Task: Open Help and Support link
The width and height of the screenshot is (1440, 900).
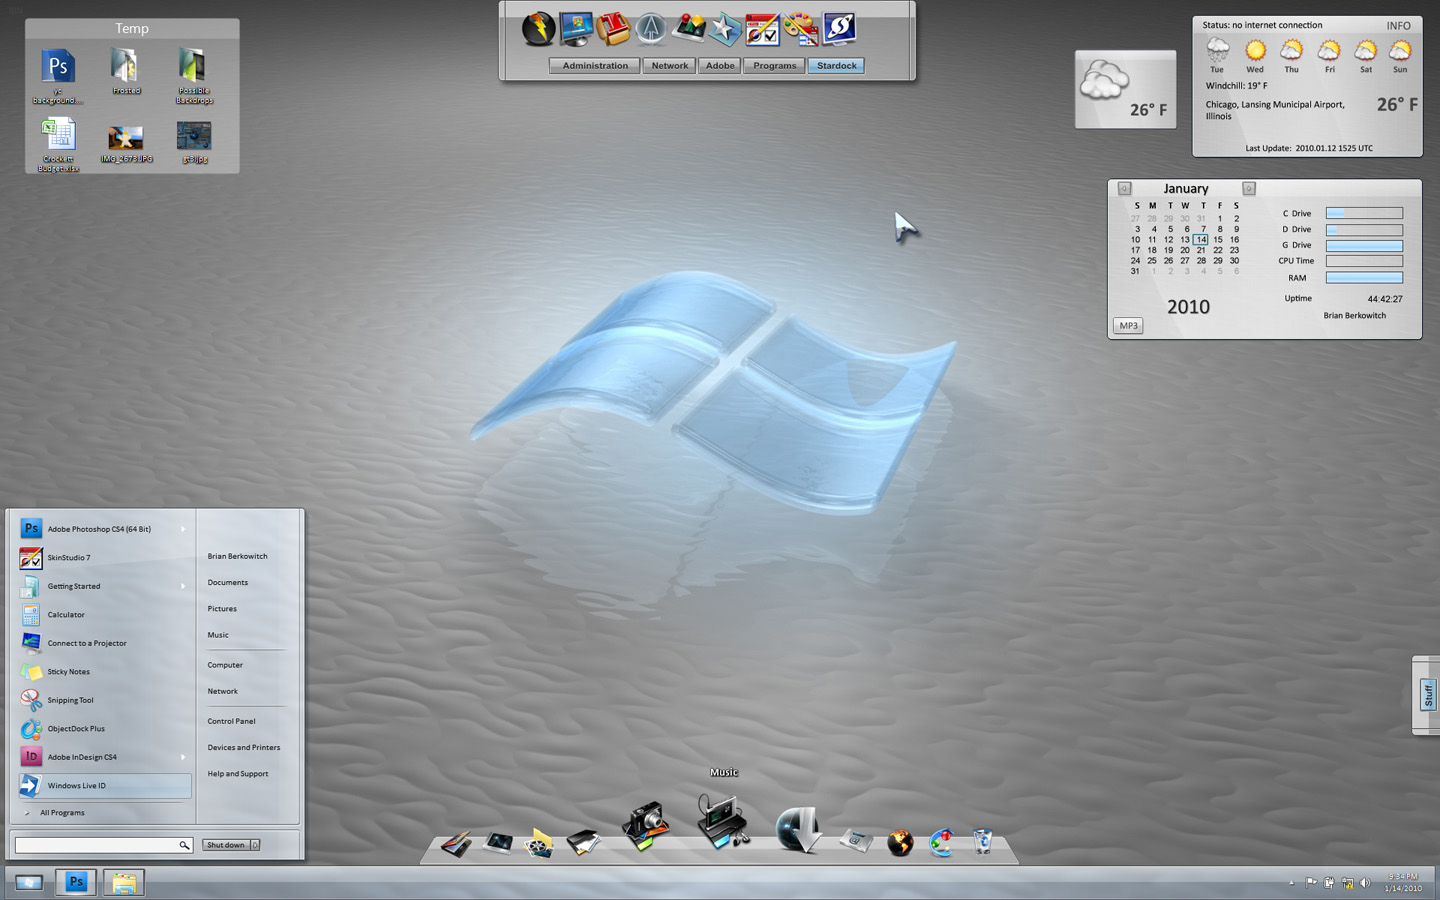Action: tap(238, 774)
